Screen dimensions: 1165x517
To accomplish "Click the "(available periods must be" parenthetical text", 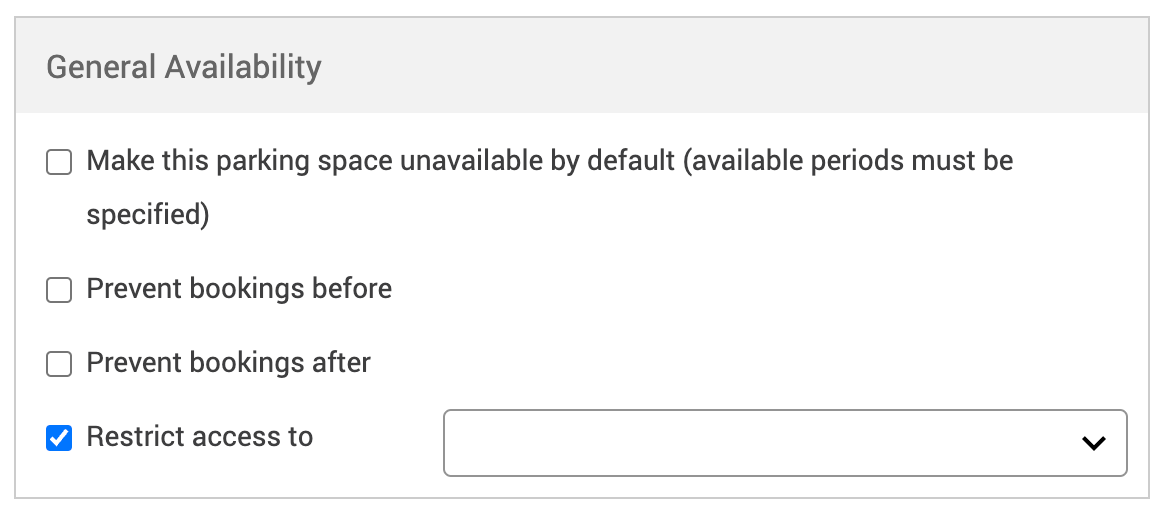I will (x=848, y=161).
